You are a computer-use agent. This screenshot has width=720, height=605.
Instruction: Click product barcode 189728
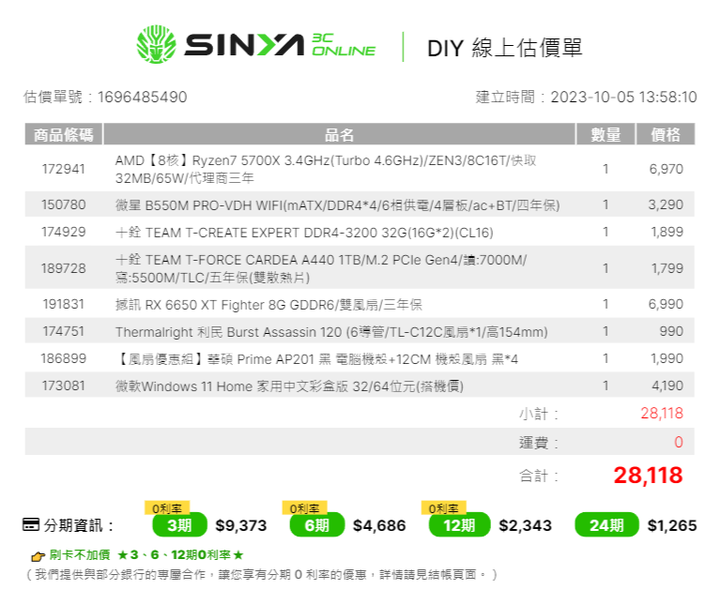(63, 268)
